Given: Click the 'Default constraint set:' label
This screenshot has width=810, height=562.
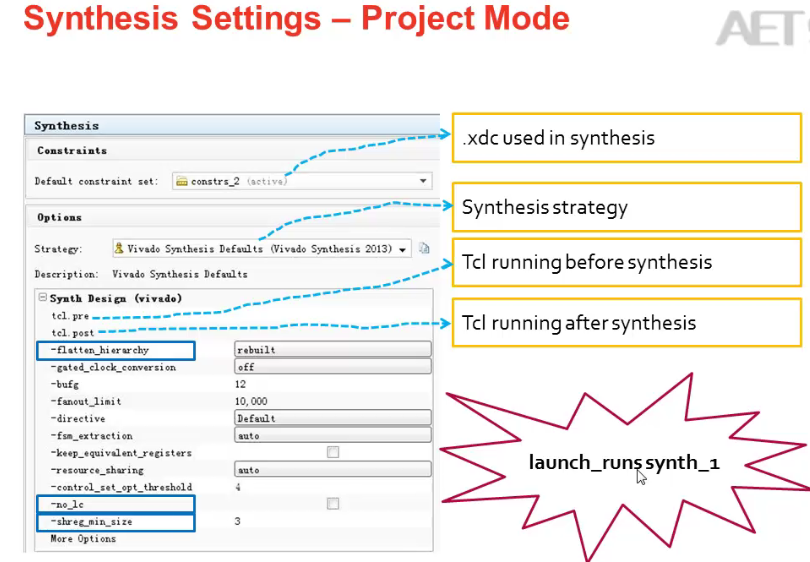Looking at the screenshot, I should [x=96, y=181].
